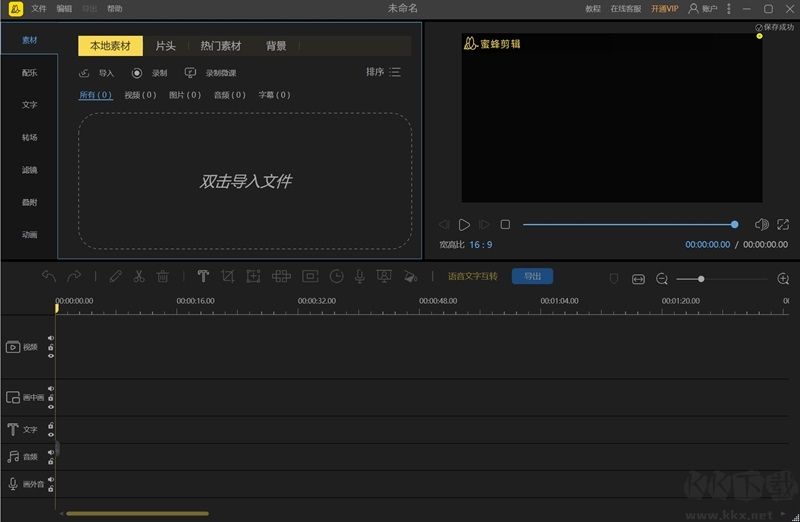This screenshot has width=800, height=522.
Task: Open the 排序 sort dropdown
Action: click(383, 72)
